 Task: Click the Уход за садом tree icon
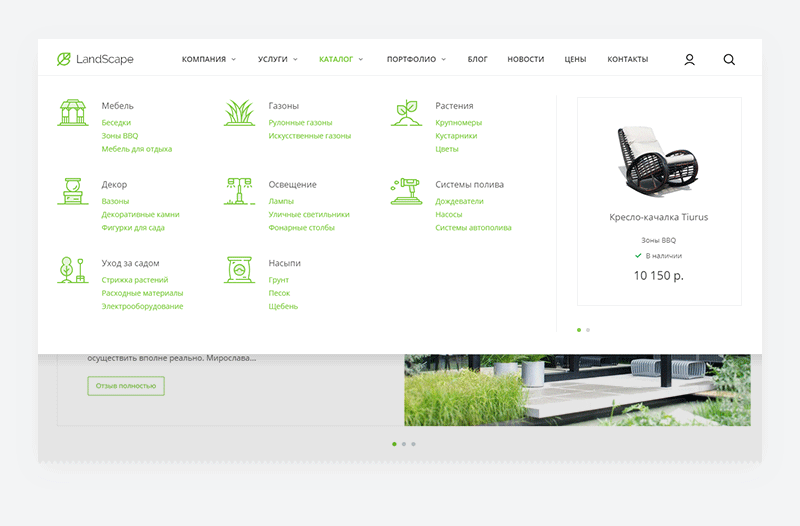click(x=72, y=270)
